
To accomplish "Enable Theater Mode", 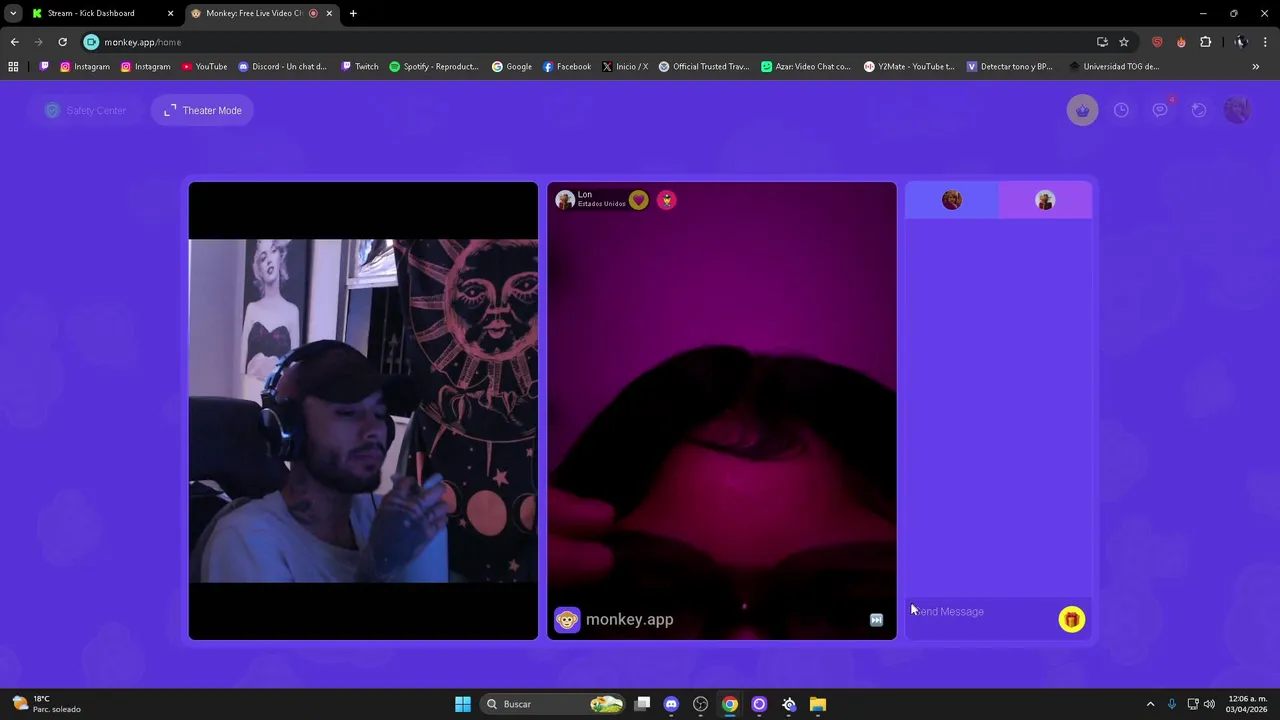I will pos(203,110).
